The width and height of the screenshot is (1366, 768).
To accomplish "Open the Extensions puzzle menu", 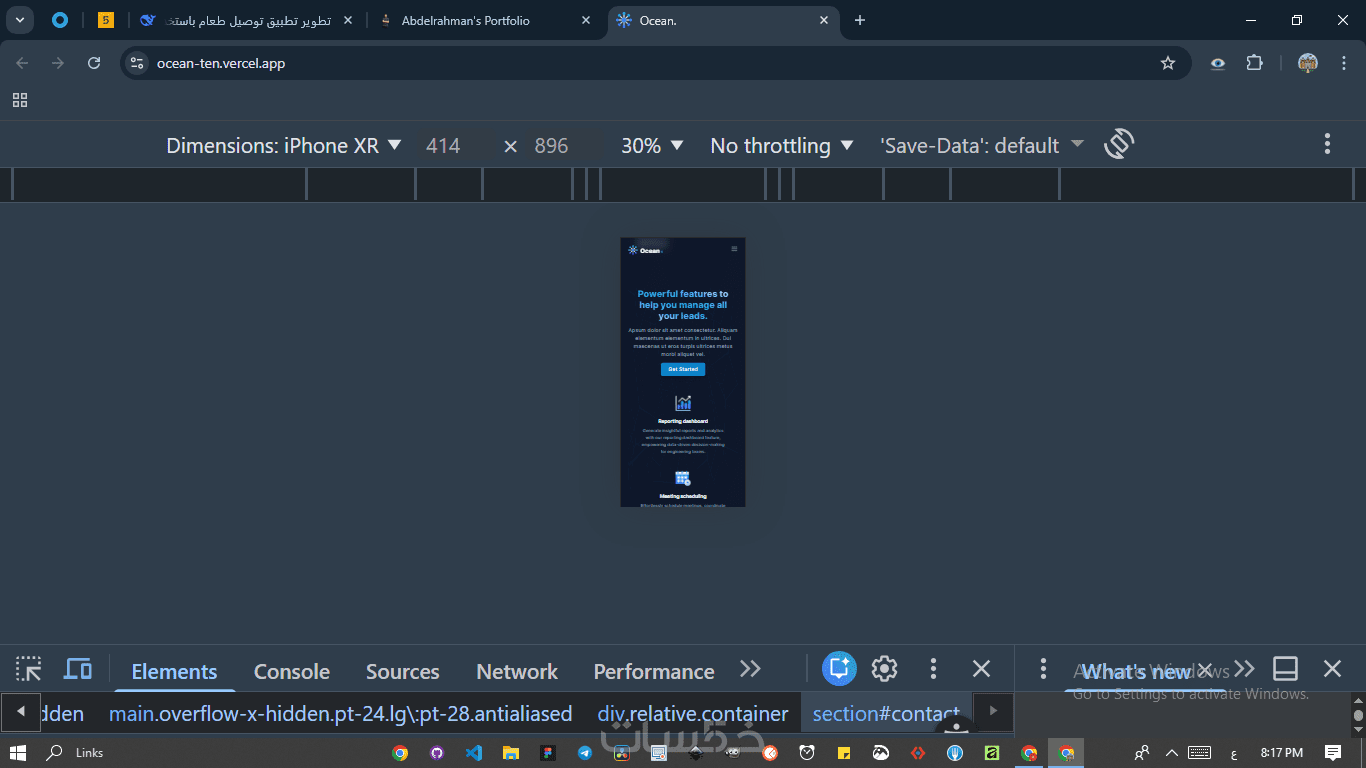I will click(1254, 63).
